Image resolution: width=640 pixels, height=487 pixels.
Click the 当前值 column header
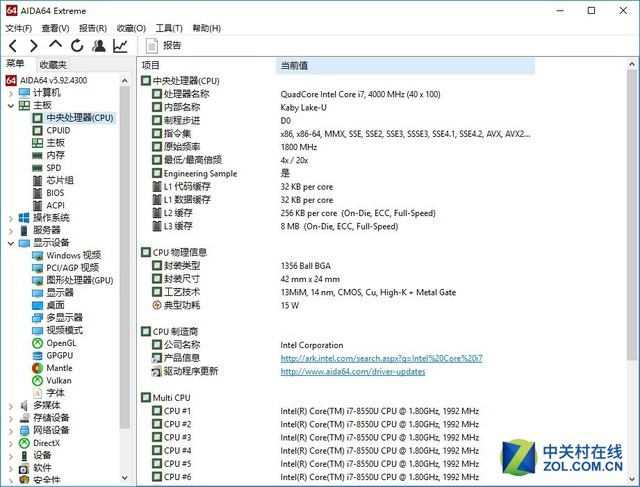296,65
